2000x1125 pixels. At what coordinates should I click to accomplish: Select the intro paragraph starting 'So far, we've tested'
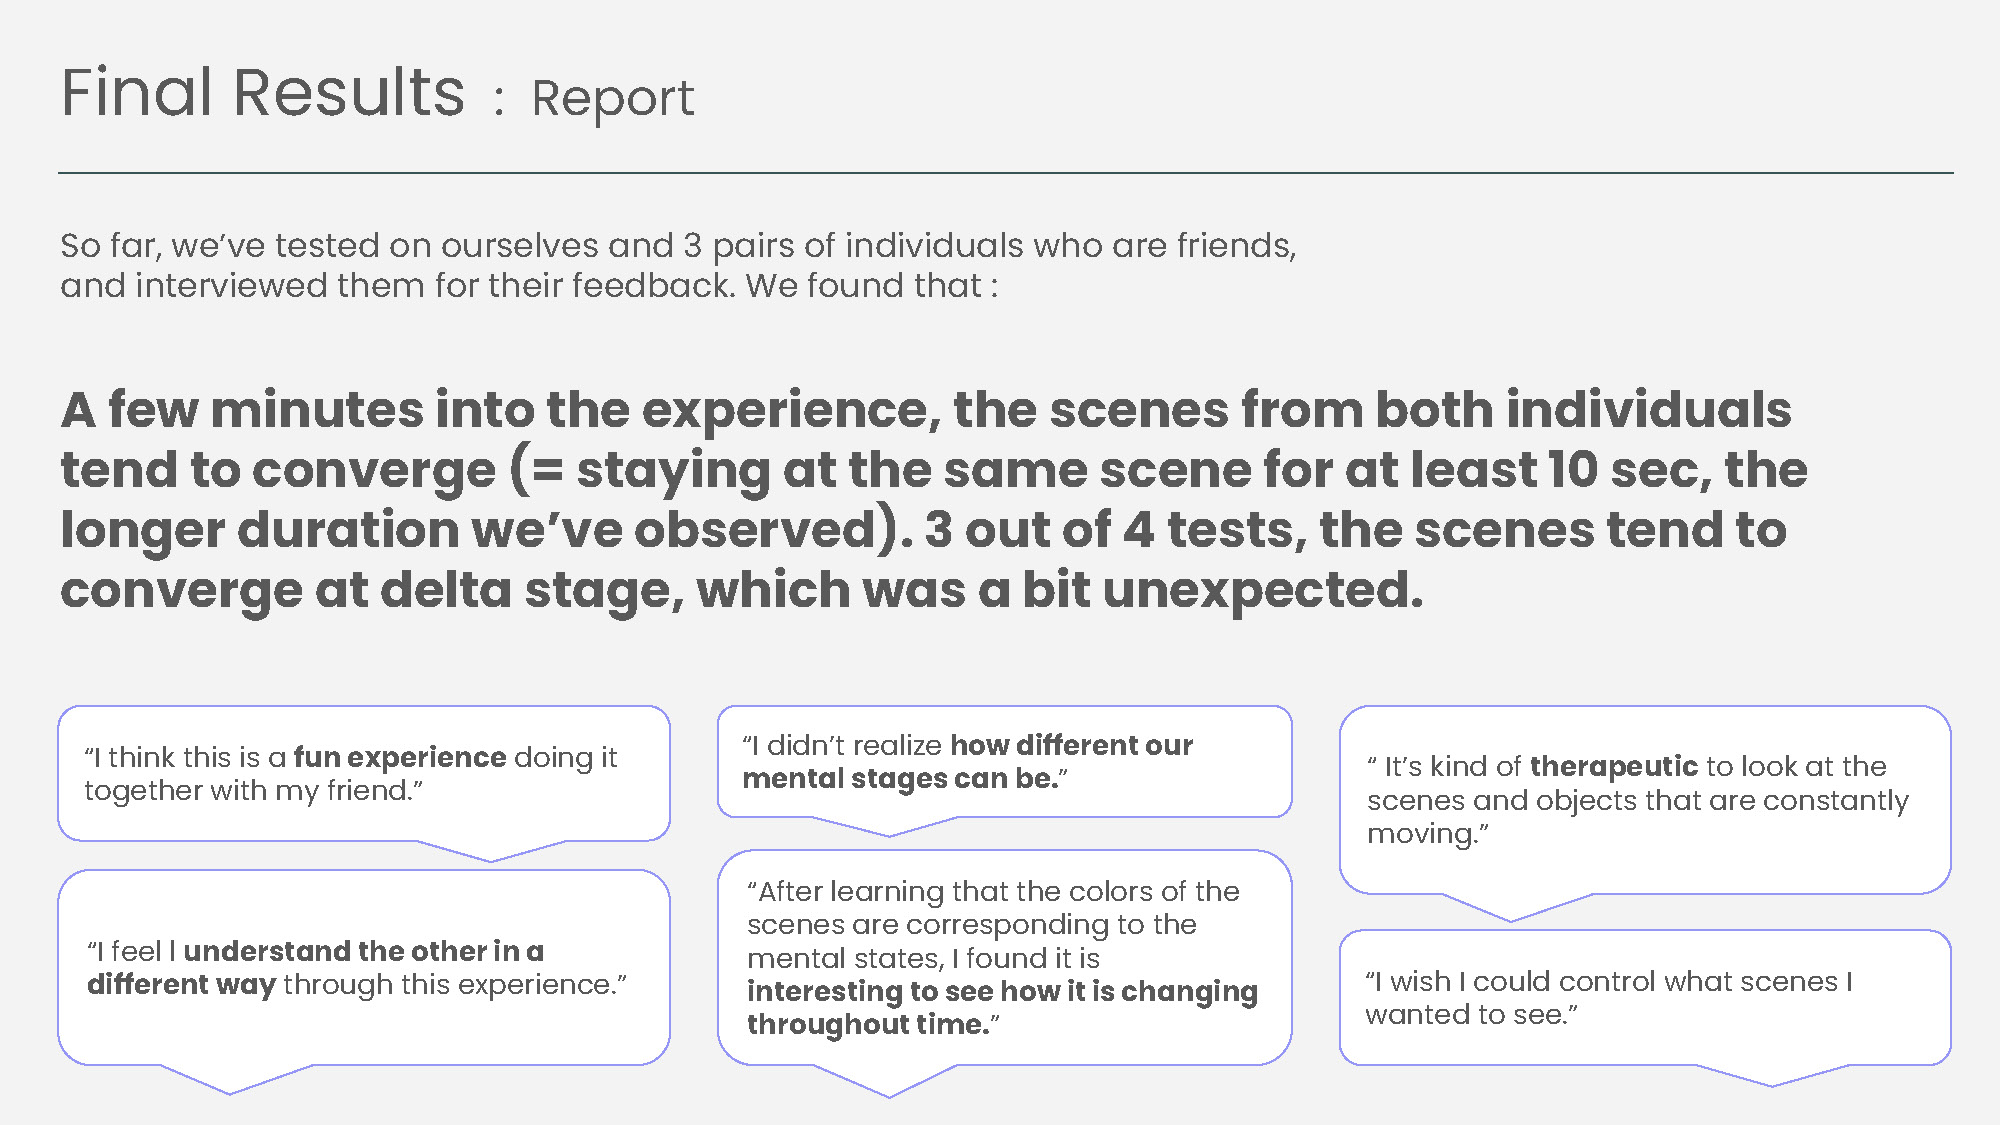pyautogui.click(x=678, y=265)
